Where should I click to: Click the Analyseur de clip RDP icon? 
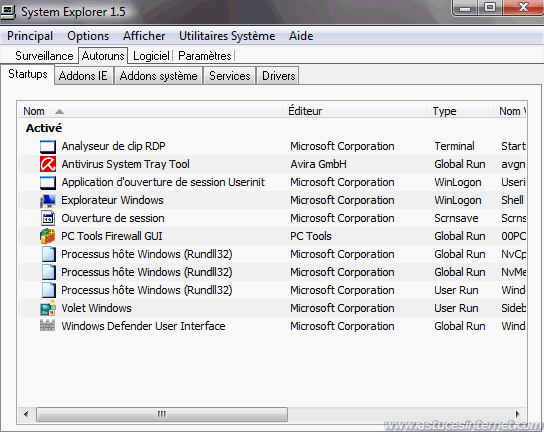48,146
